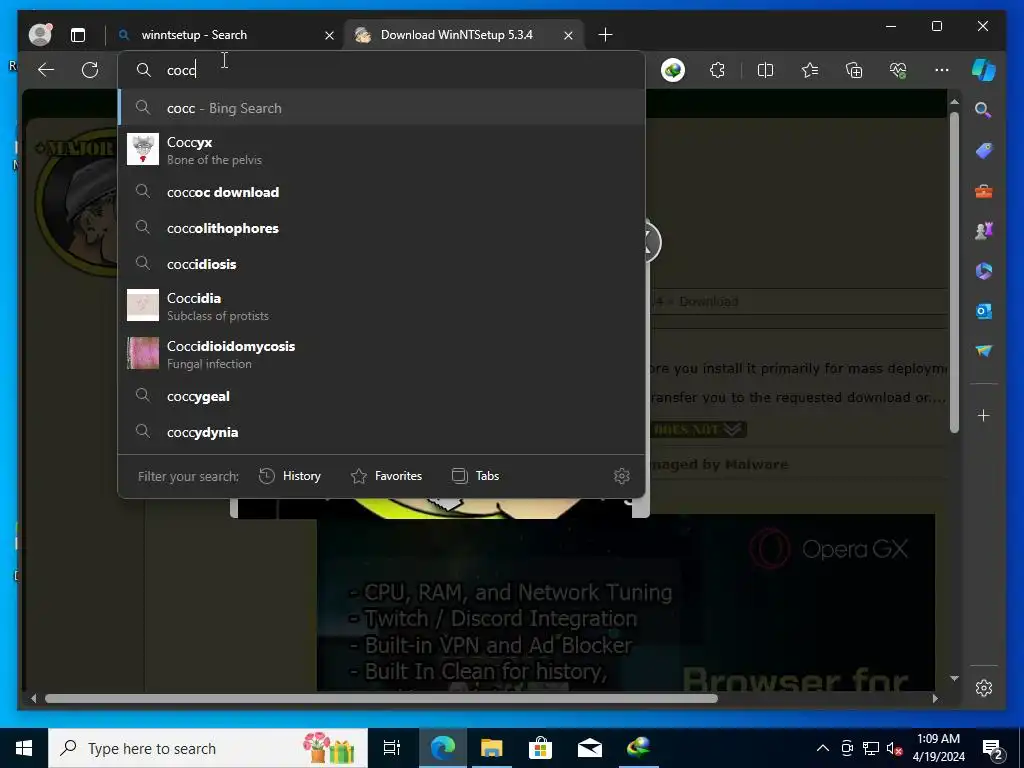
Task: Open sidebar Microsoft 365 icon
Action: pyautogui.click(x=984, y=271)
